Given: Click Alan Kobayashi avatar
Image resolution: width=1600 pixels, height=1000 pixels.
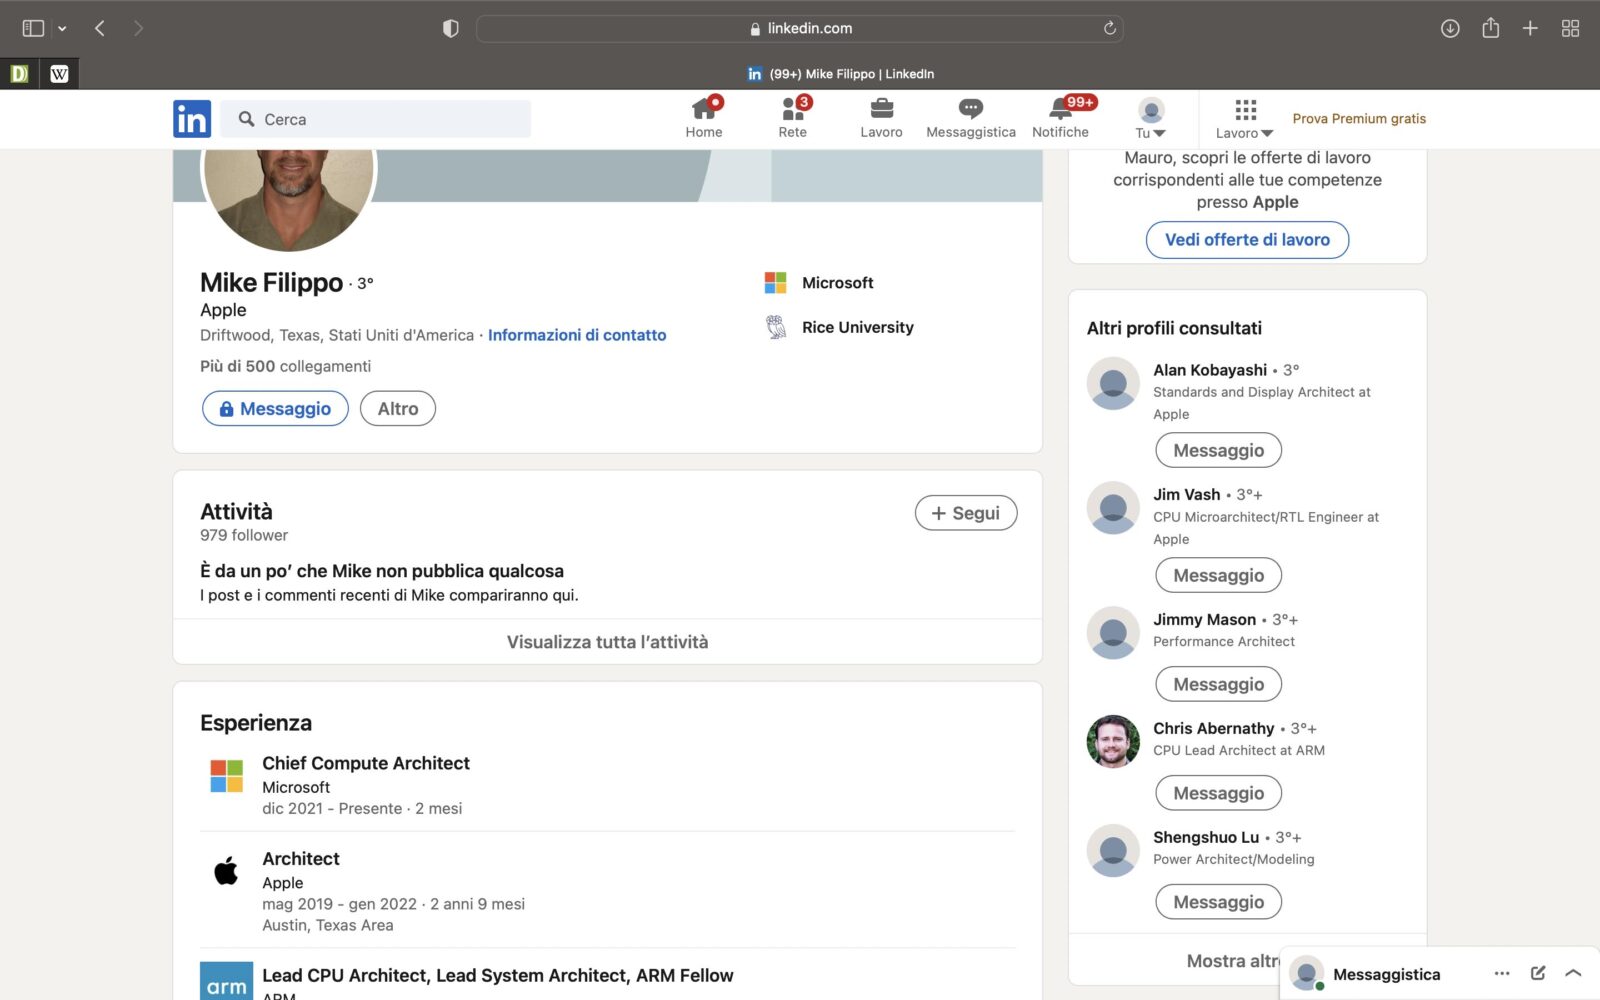Looking at the screenshot, I should [1113, 383].
